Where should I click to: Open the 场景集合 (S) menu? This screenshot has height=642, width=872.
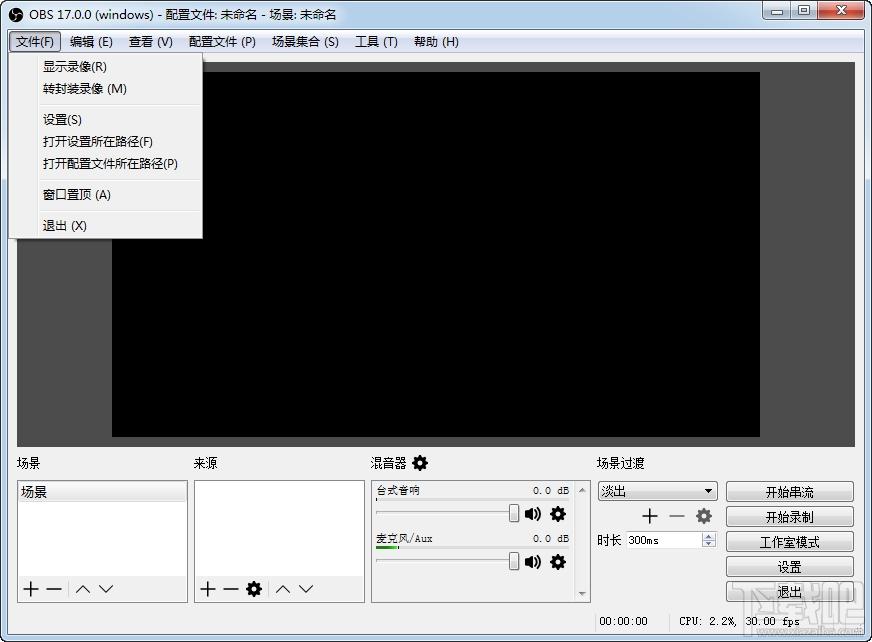pos(305,42)
